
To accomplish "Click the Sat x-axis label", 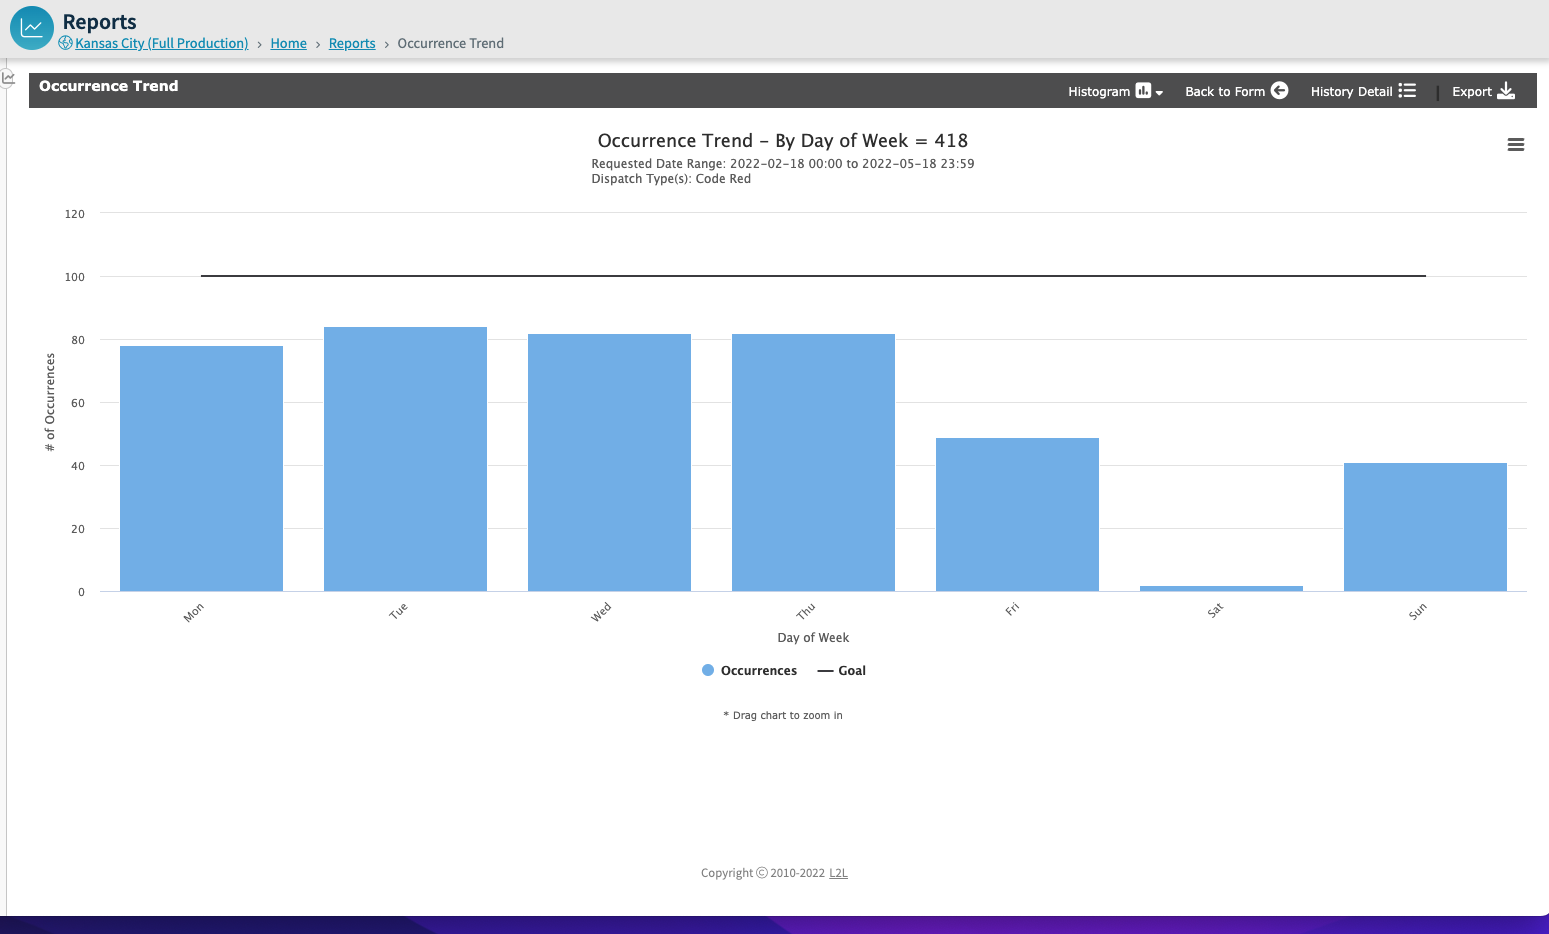I will (x=1215, y=610).
